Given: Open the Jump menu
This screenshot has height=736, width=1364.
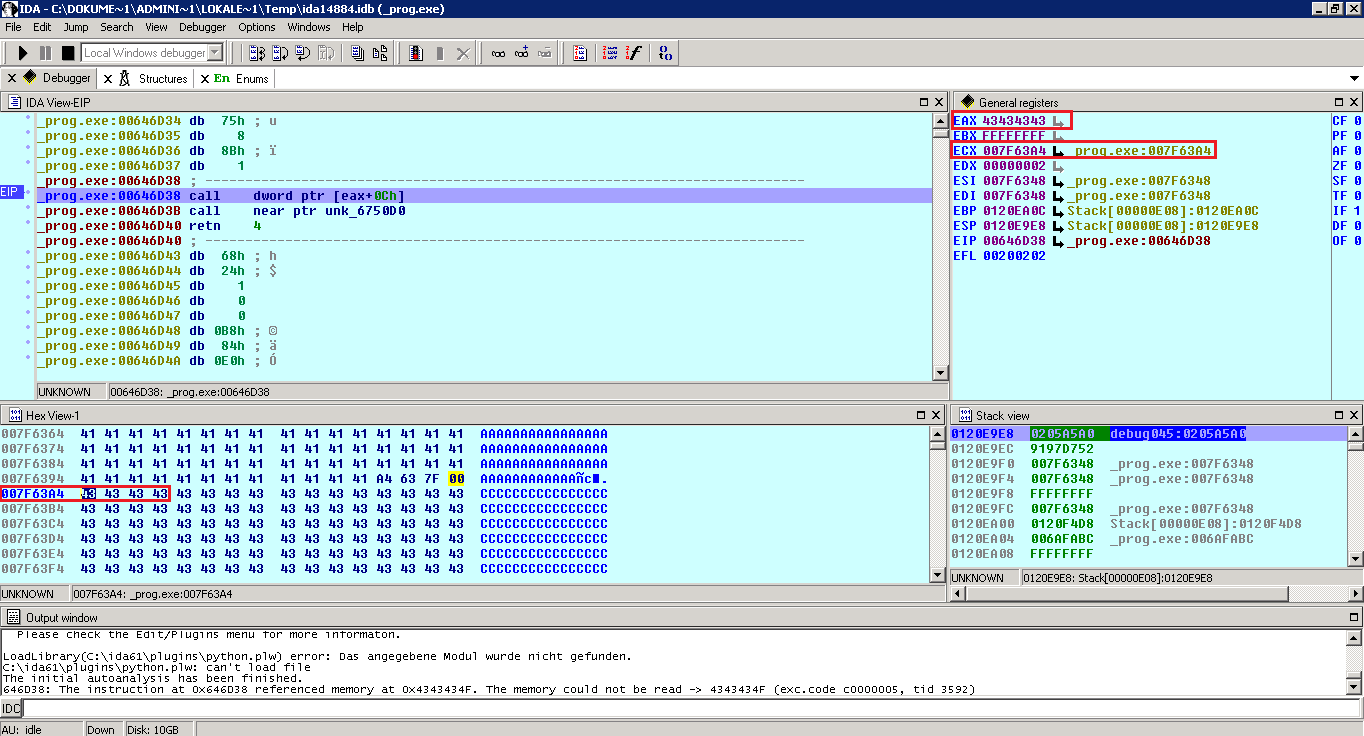Looking at the screenshot, I should pos(76,27).
